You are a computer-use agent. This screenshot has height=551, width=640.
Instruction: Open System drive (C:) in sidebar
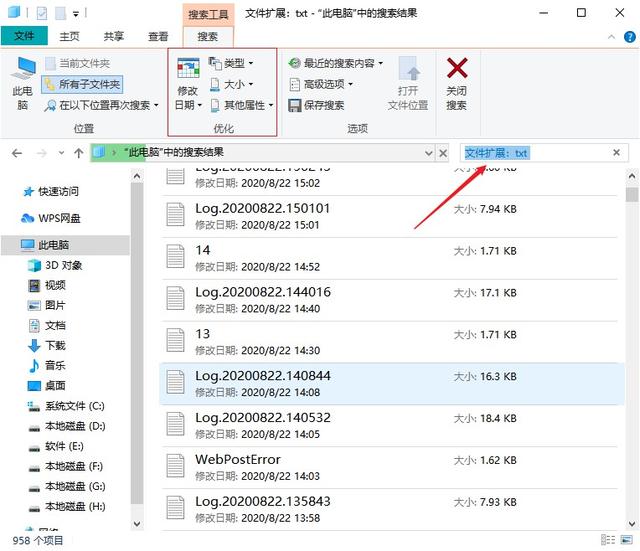coord(66,406)
